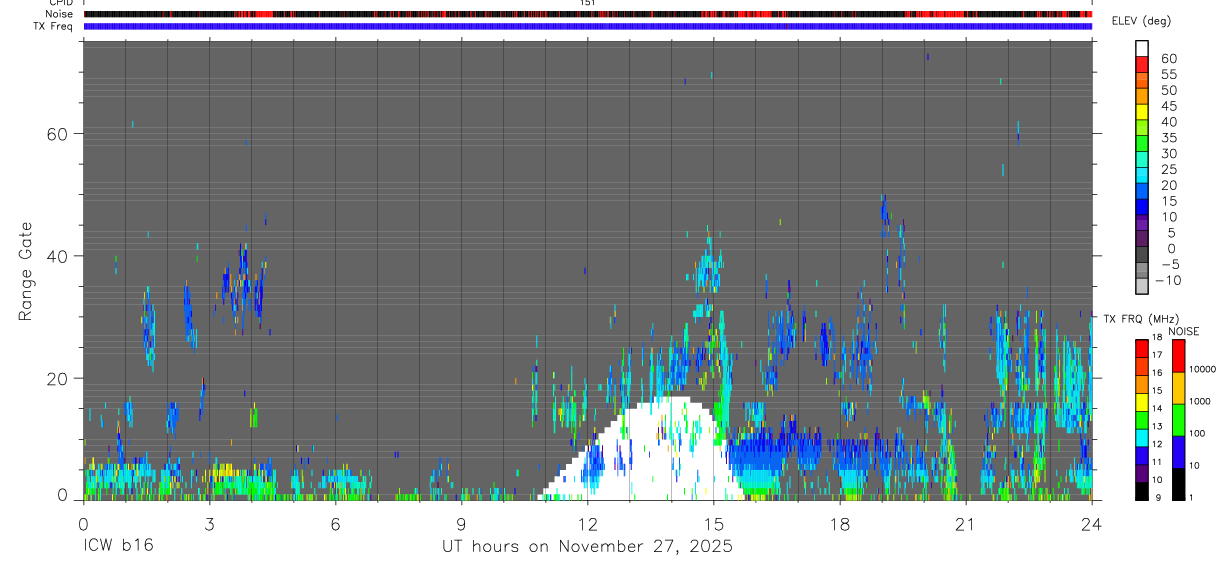Viewport: 1228px width, 567px height.
Task: Pick the light gray bottom ELEV swatch
Action: [1143, 287]
